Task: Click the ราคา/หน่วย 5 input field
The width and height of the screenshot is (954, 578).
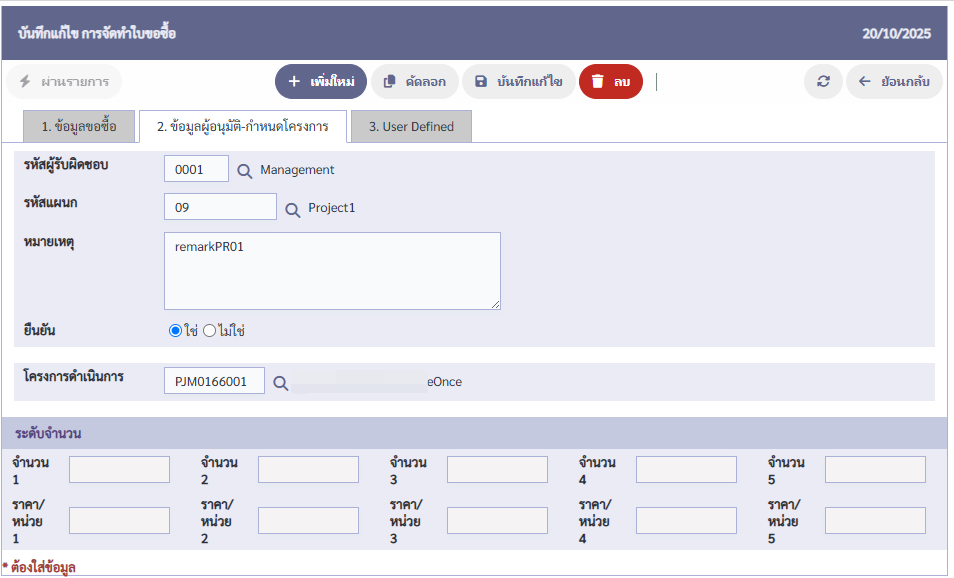Action: pos(875,520)
